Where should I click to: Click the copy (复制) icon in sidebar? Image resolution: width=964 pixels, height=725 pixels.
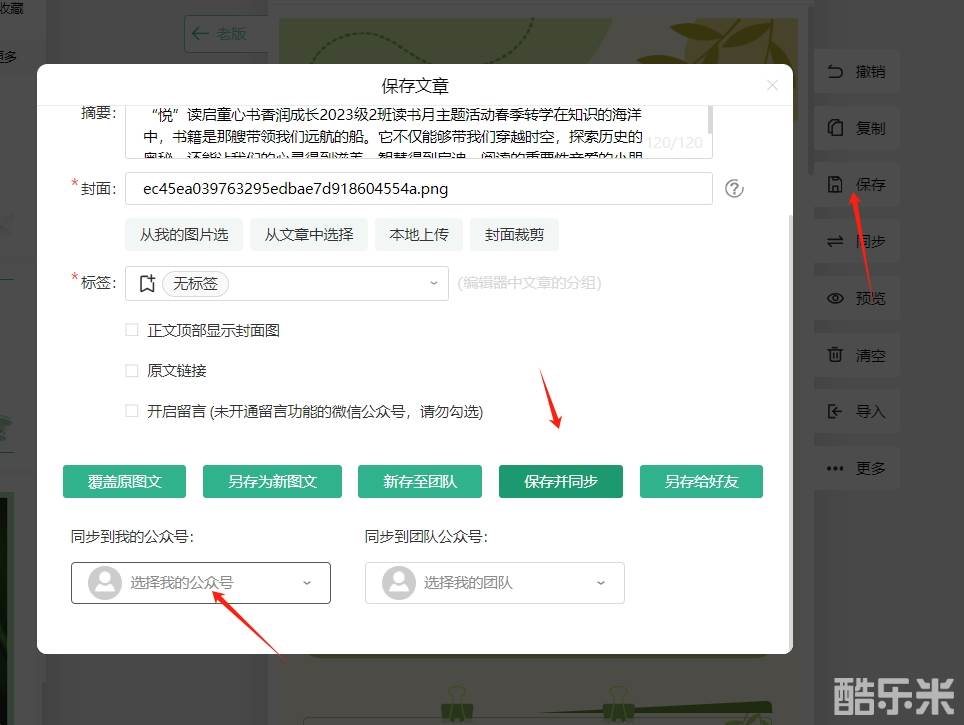(835, 129)
